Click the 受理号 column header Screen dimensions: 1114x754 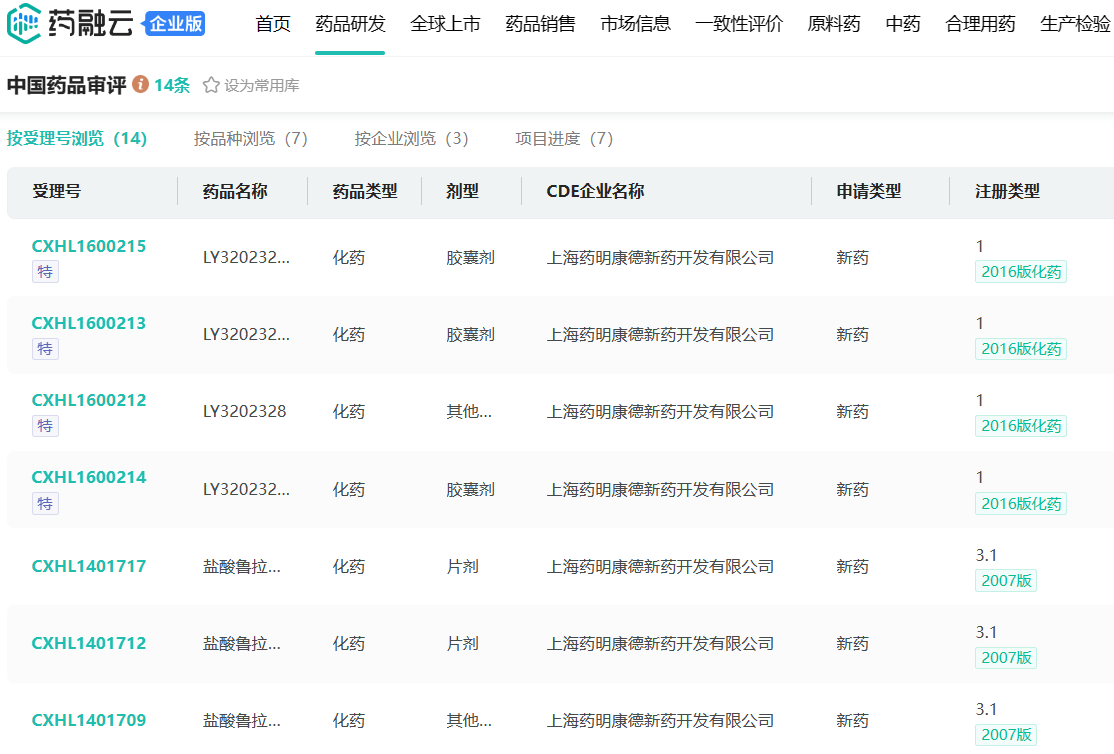point(57,191)
